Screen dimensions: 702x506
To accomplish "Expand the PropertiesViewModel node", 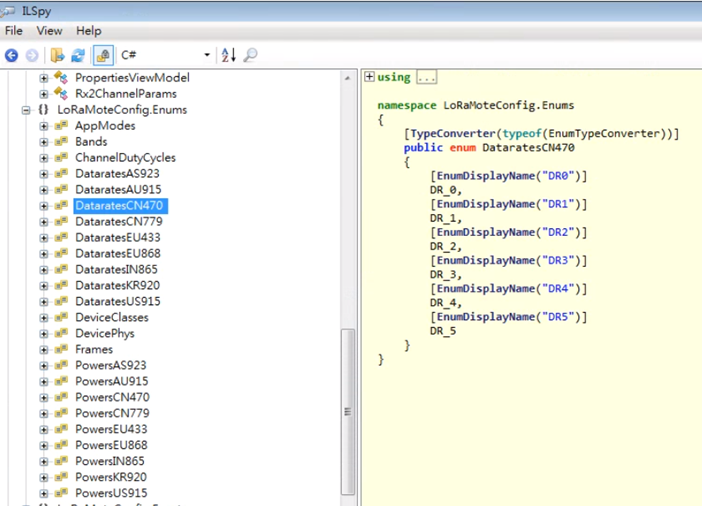I will pyautogui.click(x=44, y=78).
